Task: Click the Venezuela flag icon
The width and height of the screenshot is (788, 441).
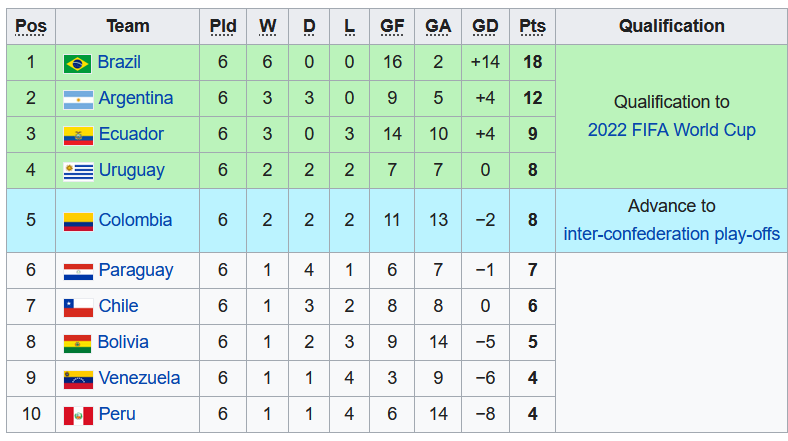Action: pyautogui.click(x=77, y=379)
